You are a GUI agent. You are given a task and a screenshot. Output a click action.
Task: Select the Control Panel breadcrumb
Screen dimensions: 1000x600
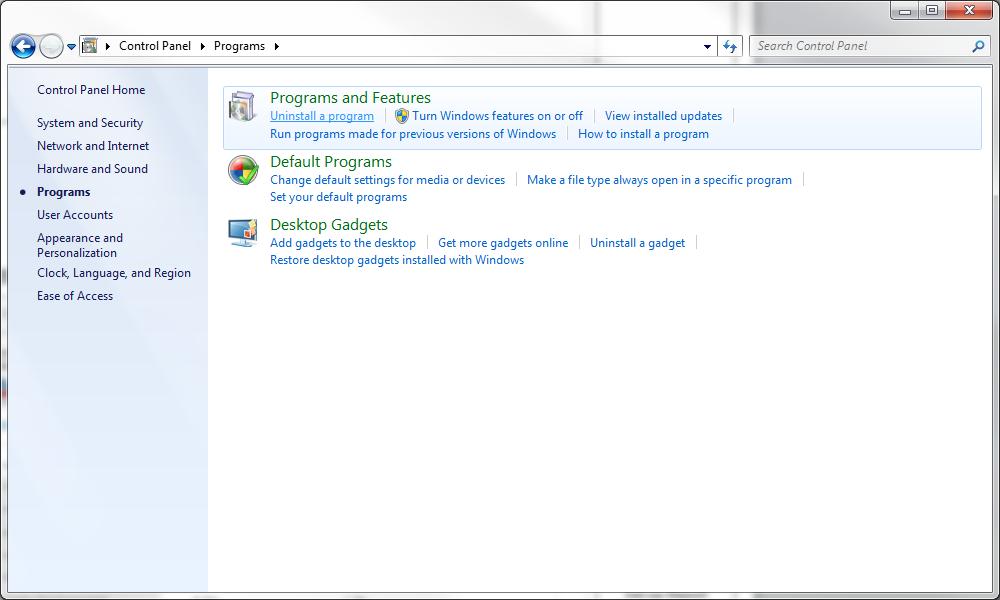click(x=155, y=46)
